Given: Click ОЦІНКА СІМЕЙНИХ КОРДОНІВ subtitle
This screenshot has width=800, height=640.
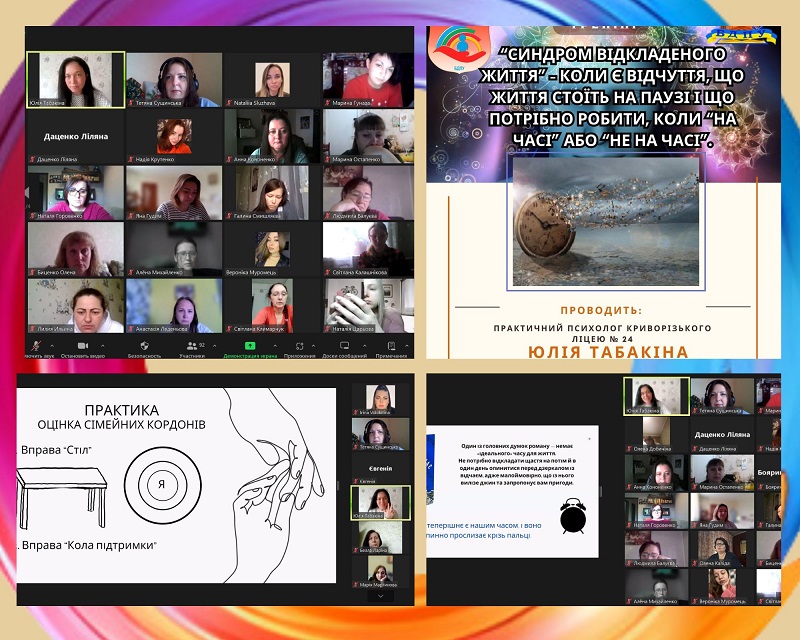Looking at the screenshot, I should pyautogui.click(x=121, y=424).
